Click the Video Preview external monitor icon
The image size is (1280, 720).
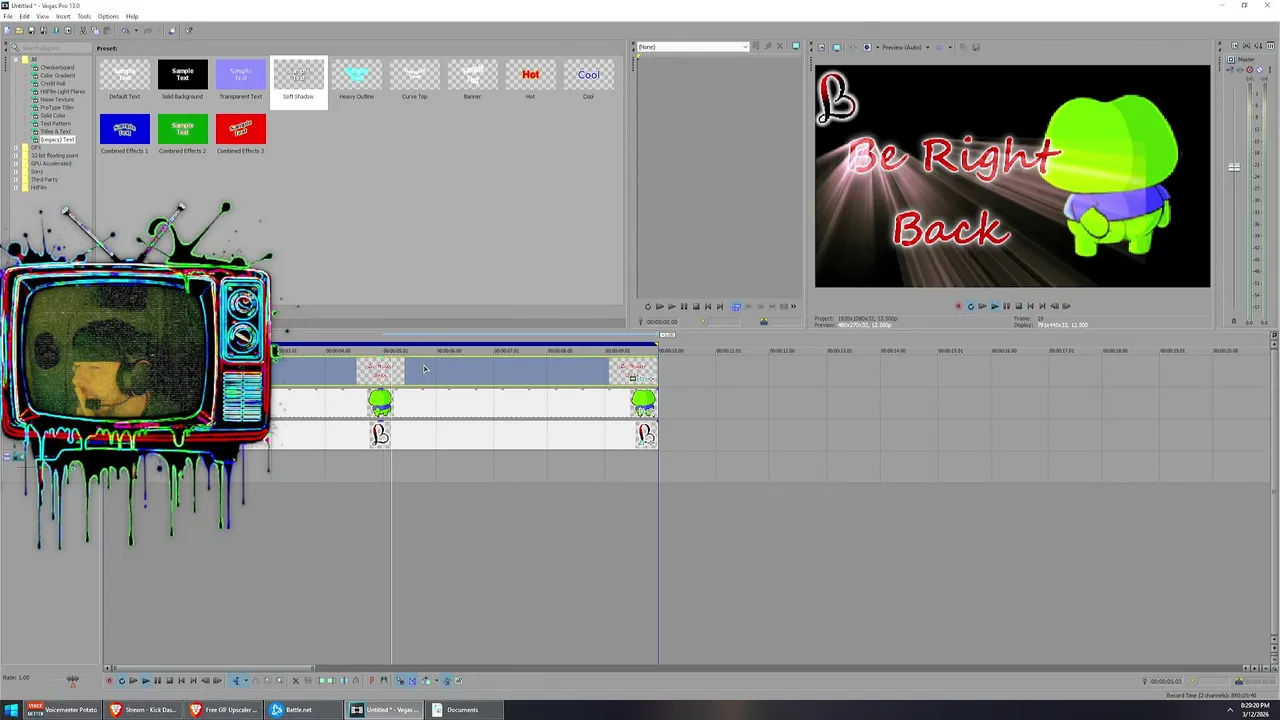(836, 47)
